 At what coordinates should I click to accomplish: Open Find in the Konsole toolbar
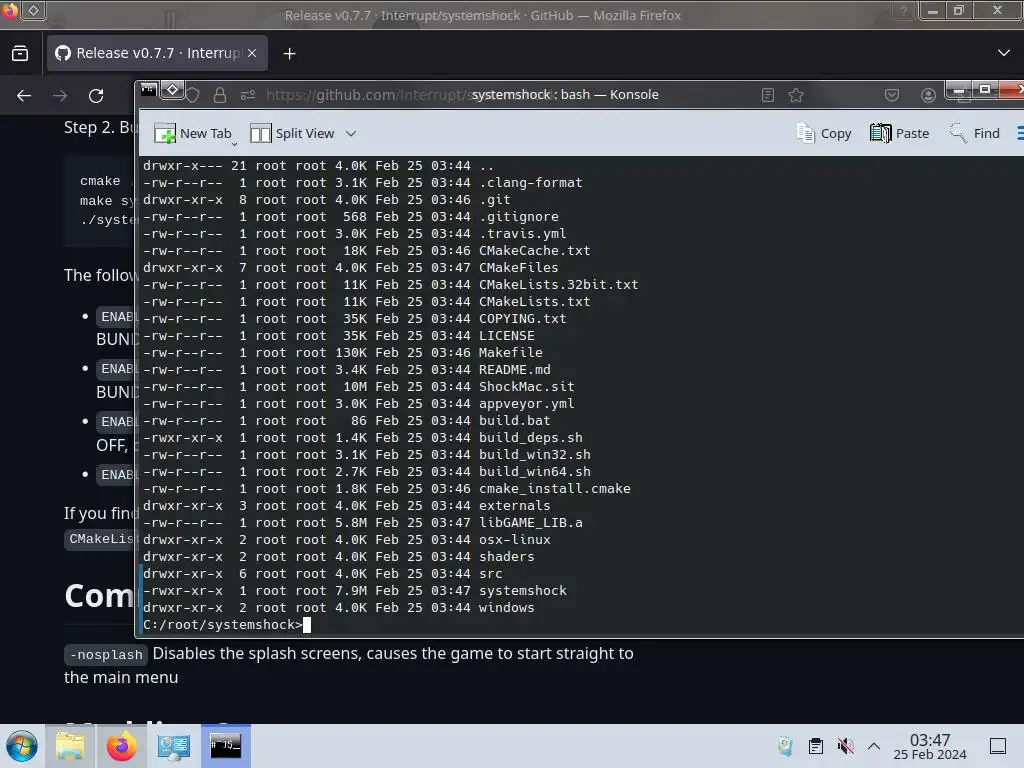[x=974, y=133]
